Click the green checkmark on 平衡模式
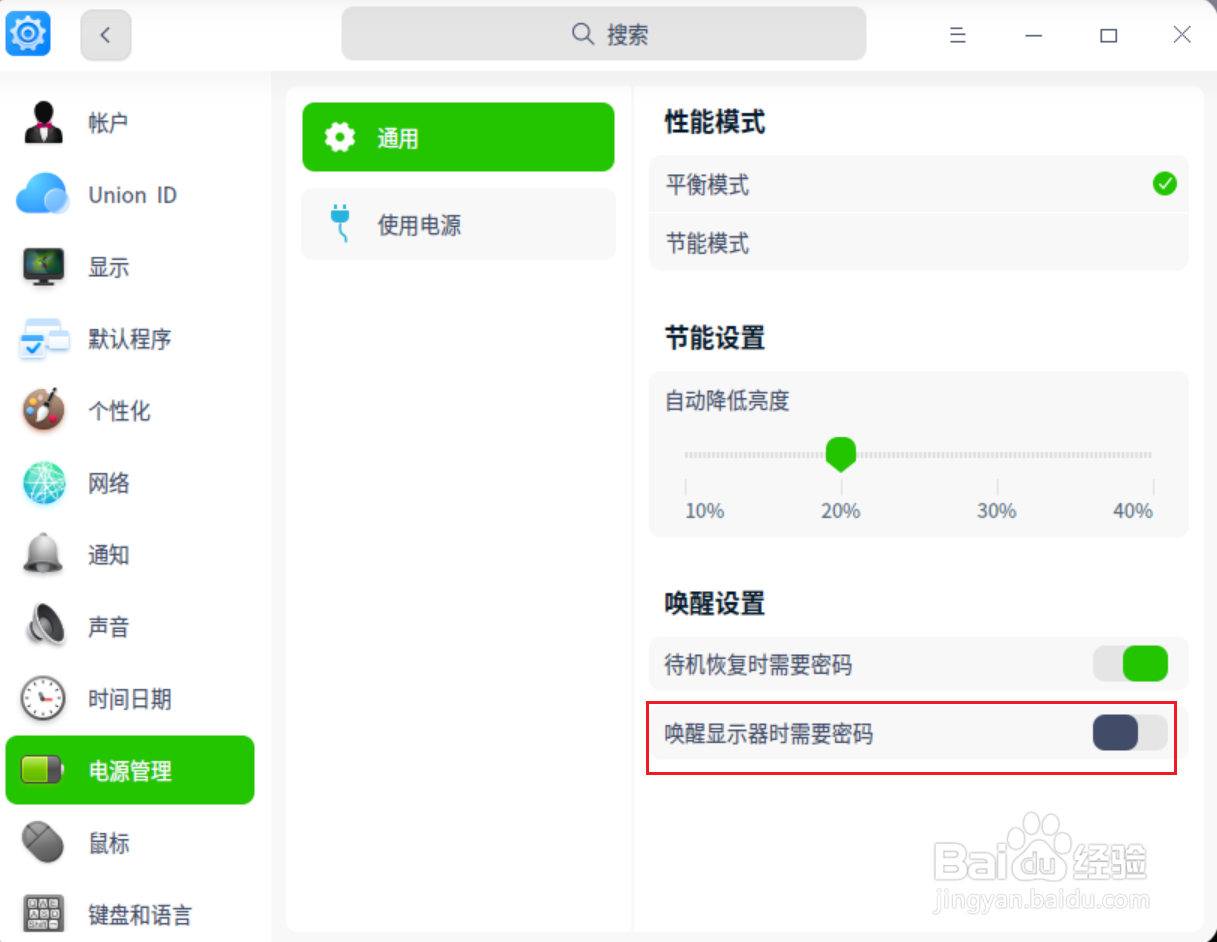 coord(1164,184)
